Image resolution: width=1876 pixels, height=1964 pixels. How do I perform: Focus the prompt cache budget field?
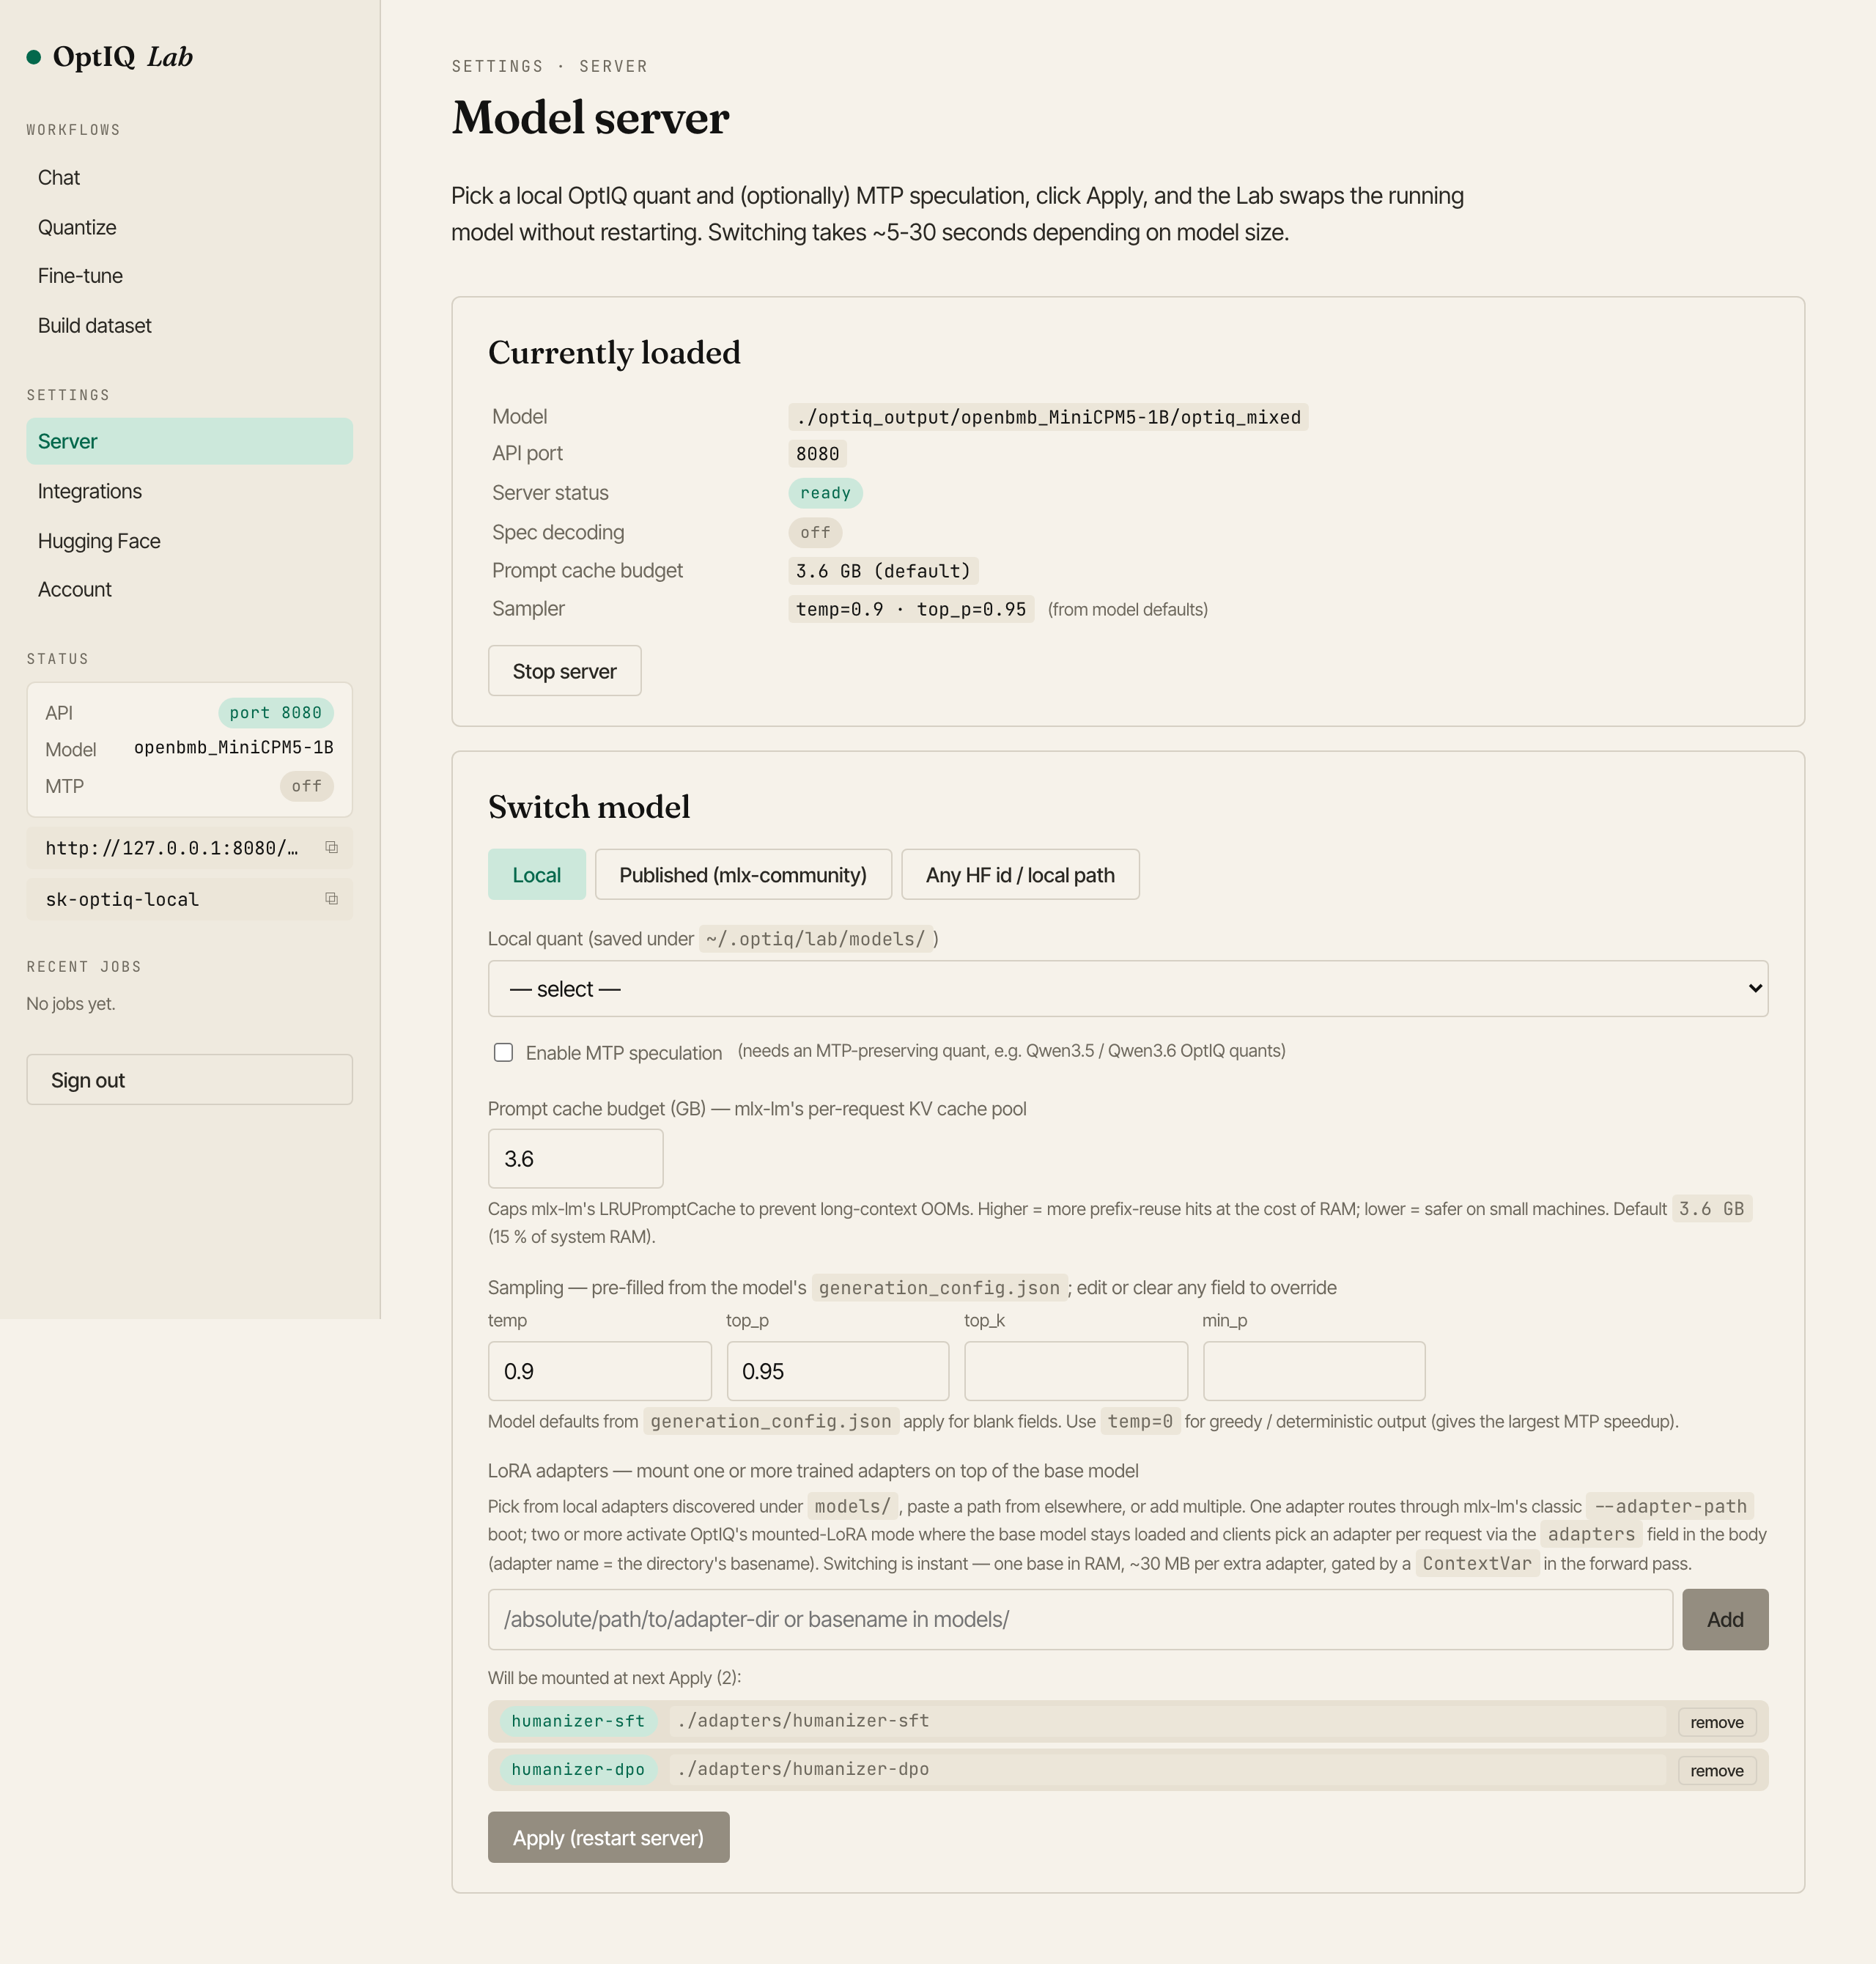point(575,1159)
